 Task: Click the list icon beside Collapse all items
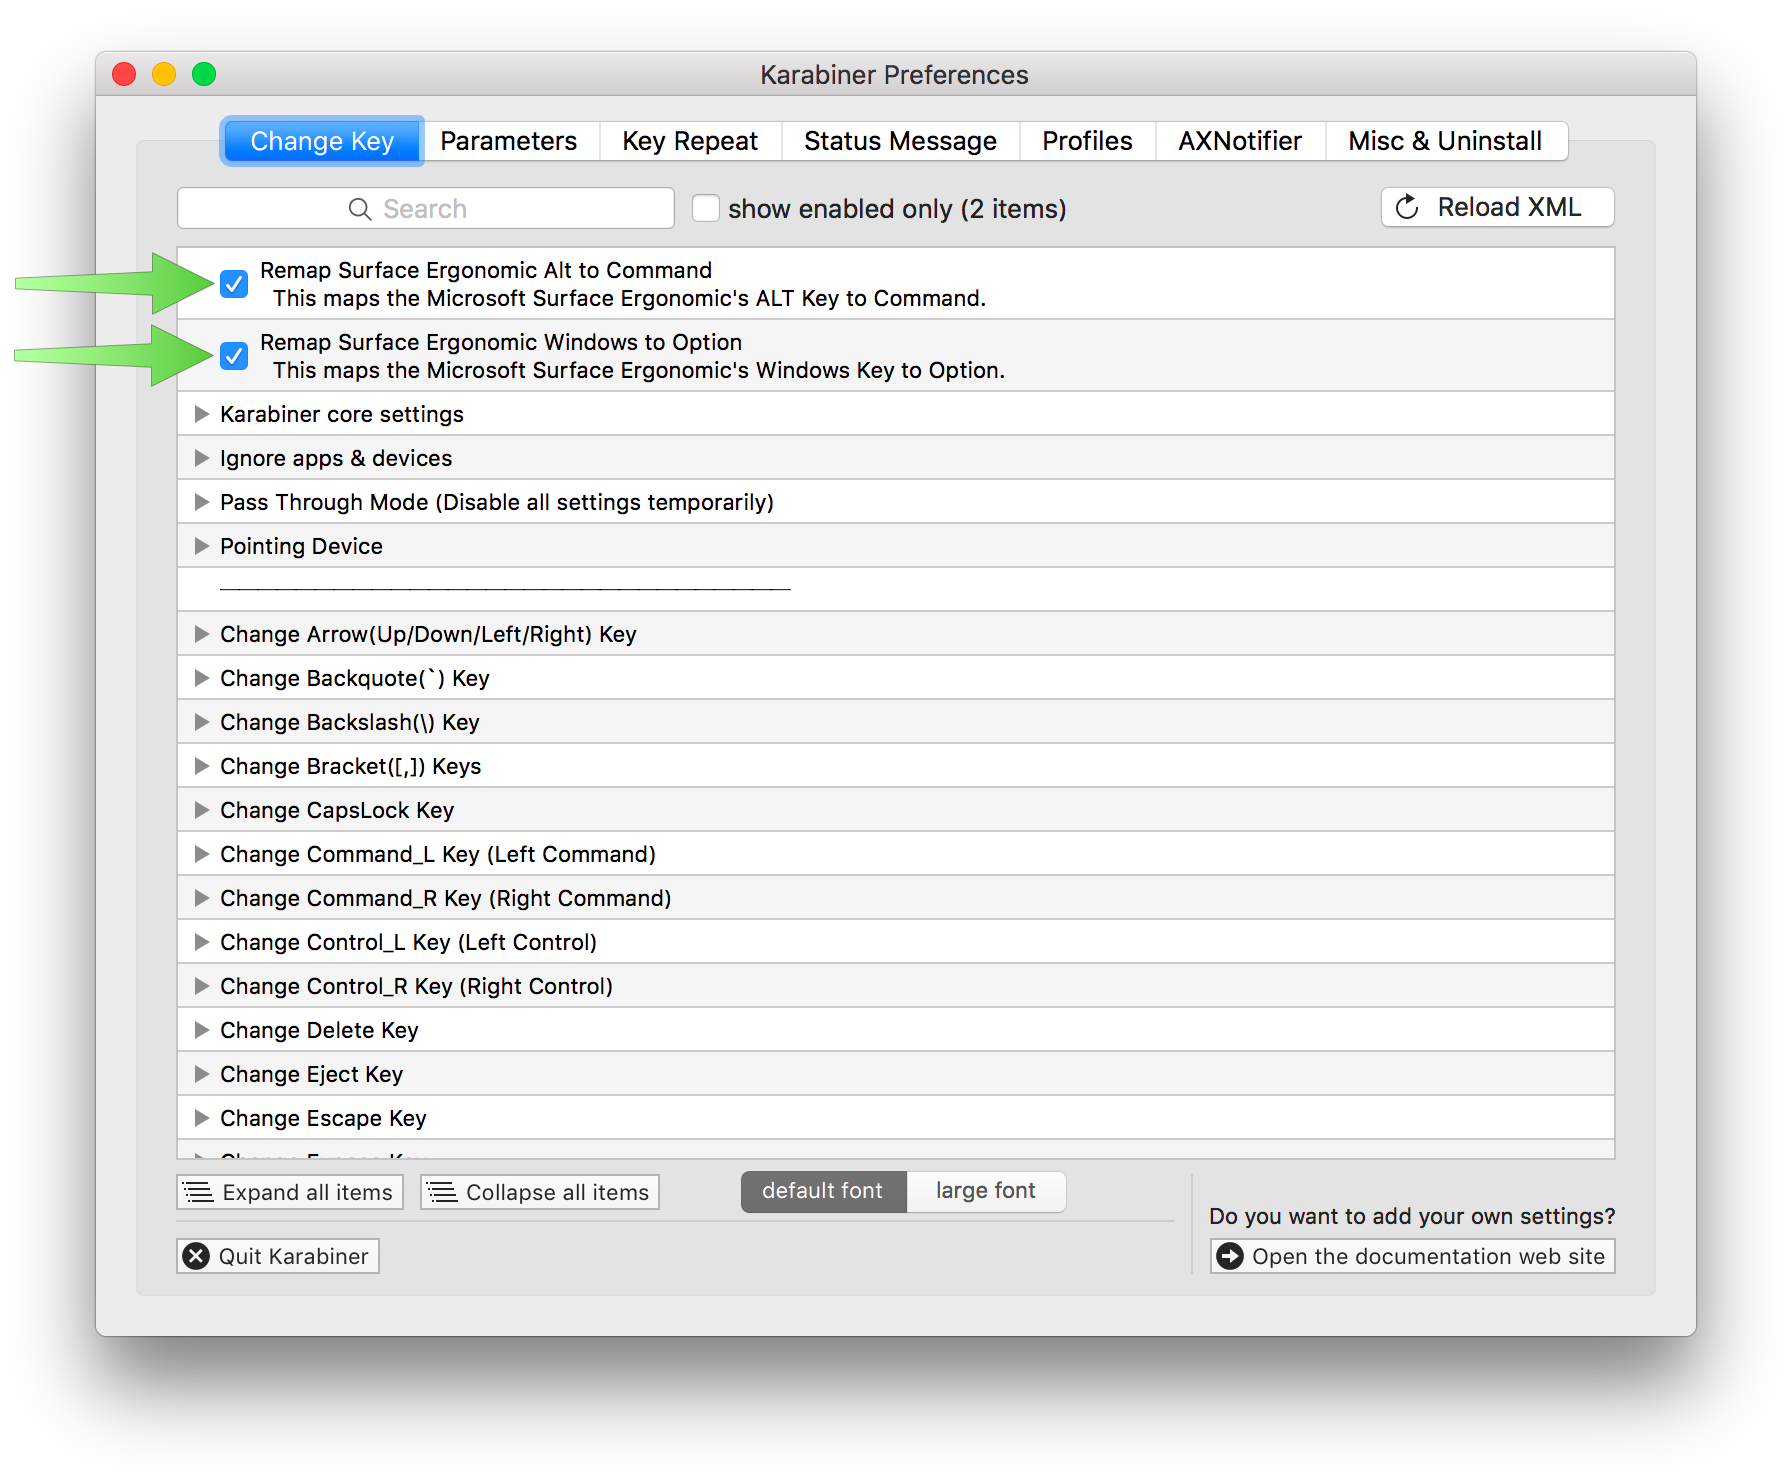(442, 1192)
